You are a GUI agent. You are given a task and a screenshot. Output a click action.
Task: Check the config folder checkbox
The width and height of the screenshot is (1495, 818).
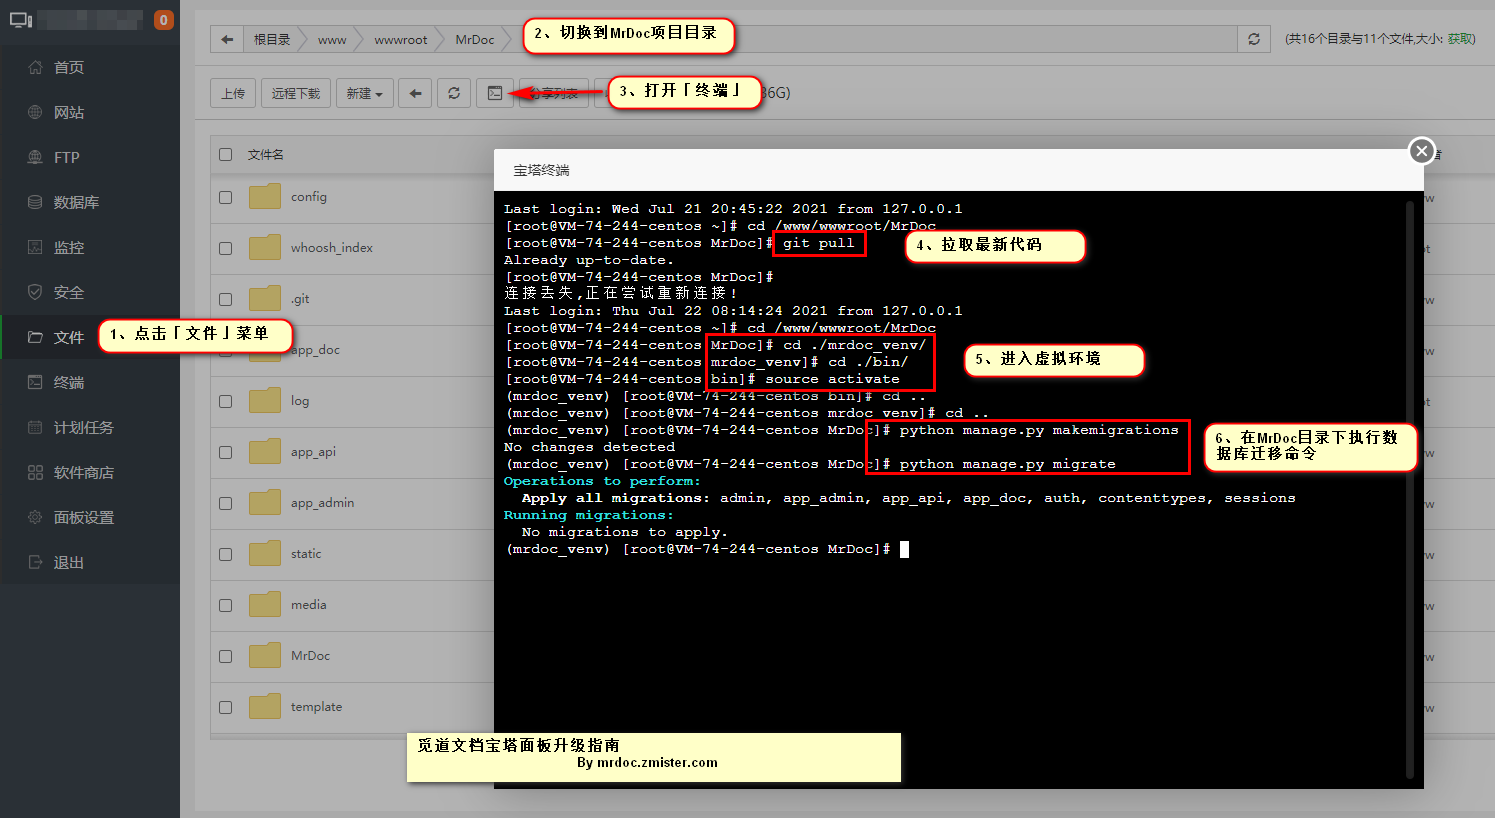click(x=226, y=197)
